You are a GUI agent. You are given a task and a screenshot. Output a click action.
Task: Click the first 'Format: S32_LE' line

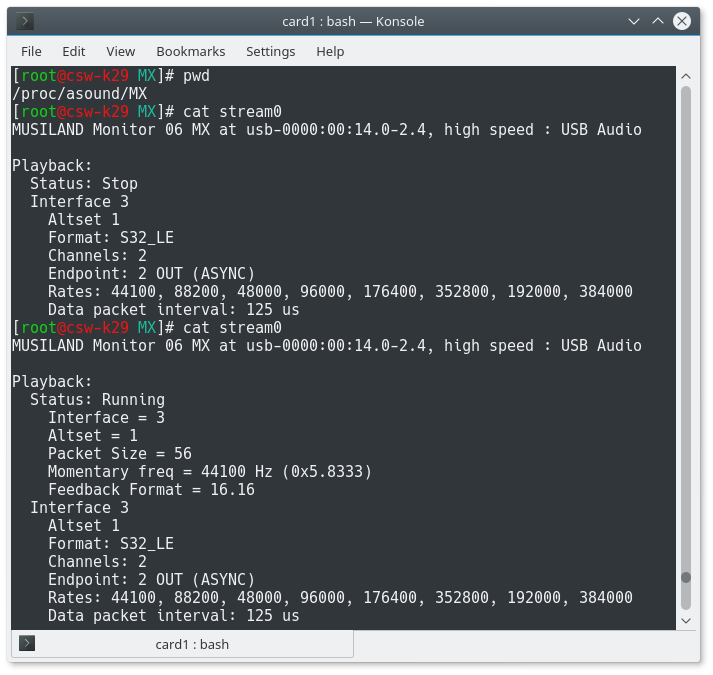coord(111,237)
